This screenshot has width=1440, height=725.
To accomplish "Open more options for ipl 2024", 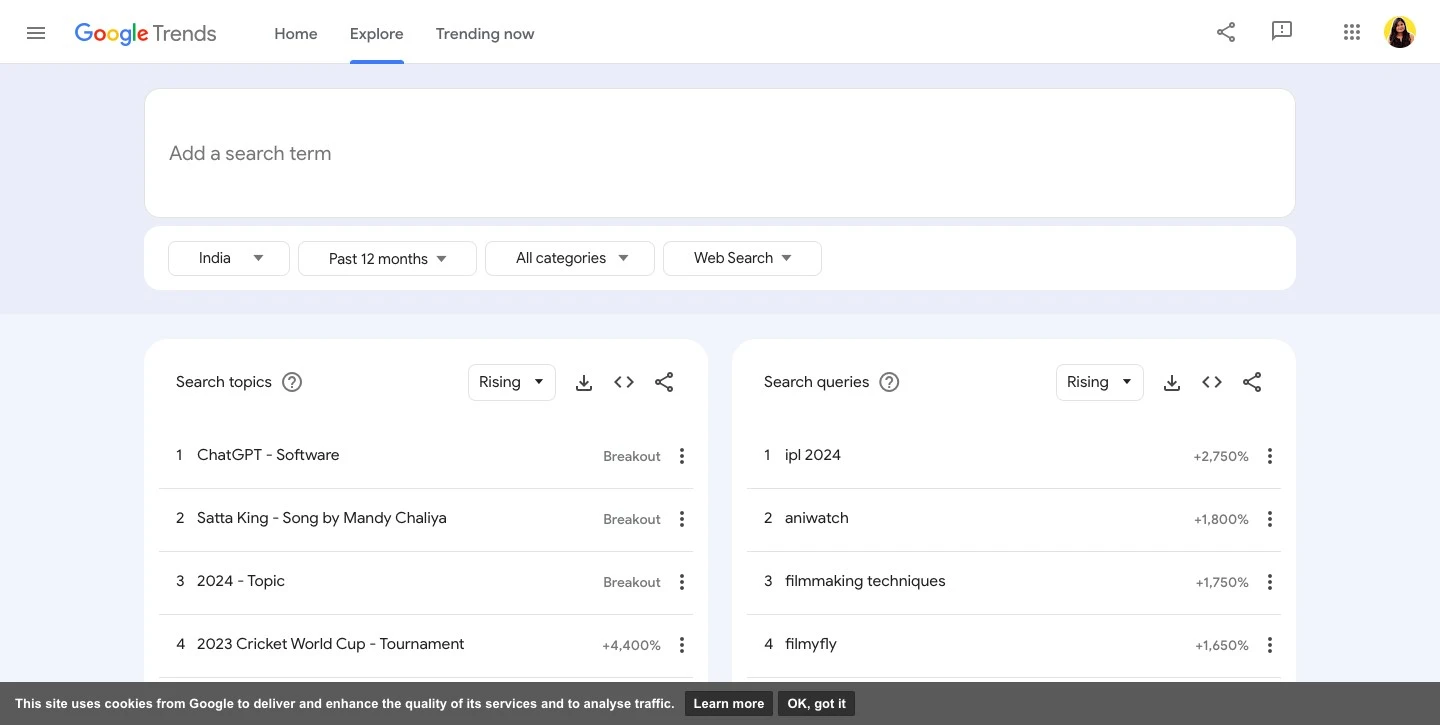I will (1270, 456).
